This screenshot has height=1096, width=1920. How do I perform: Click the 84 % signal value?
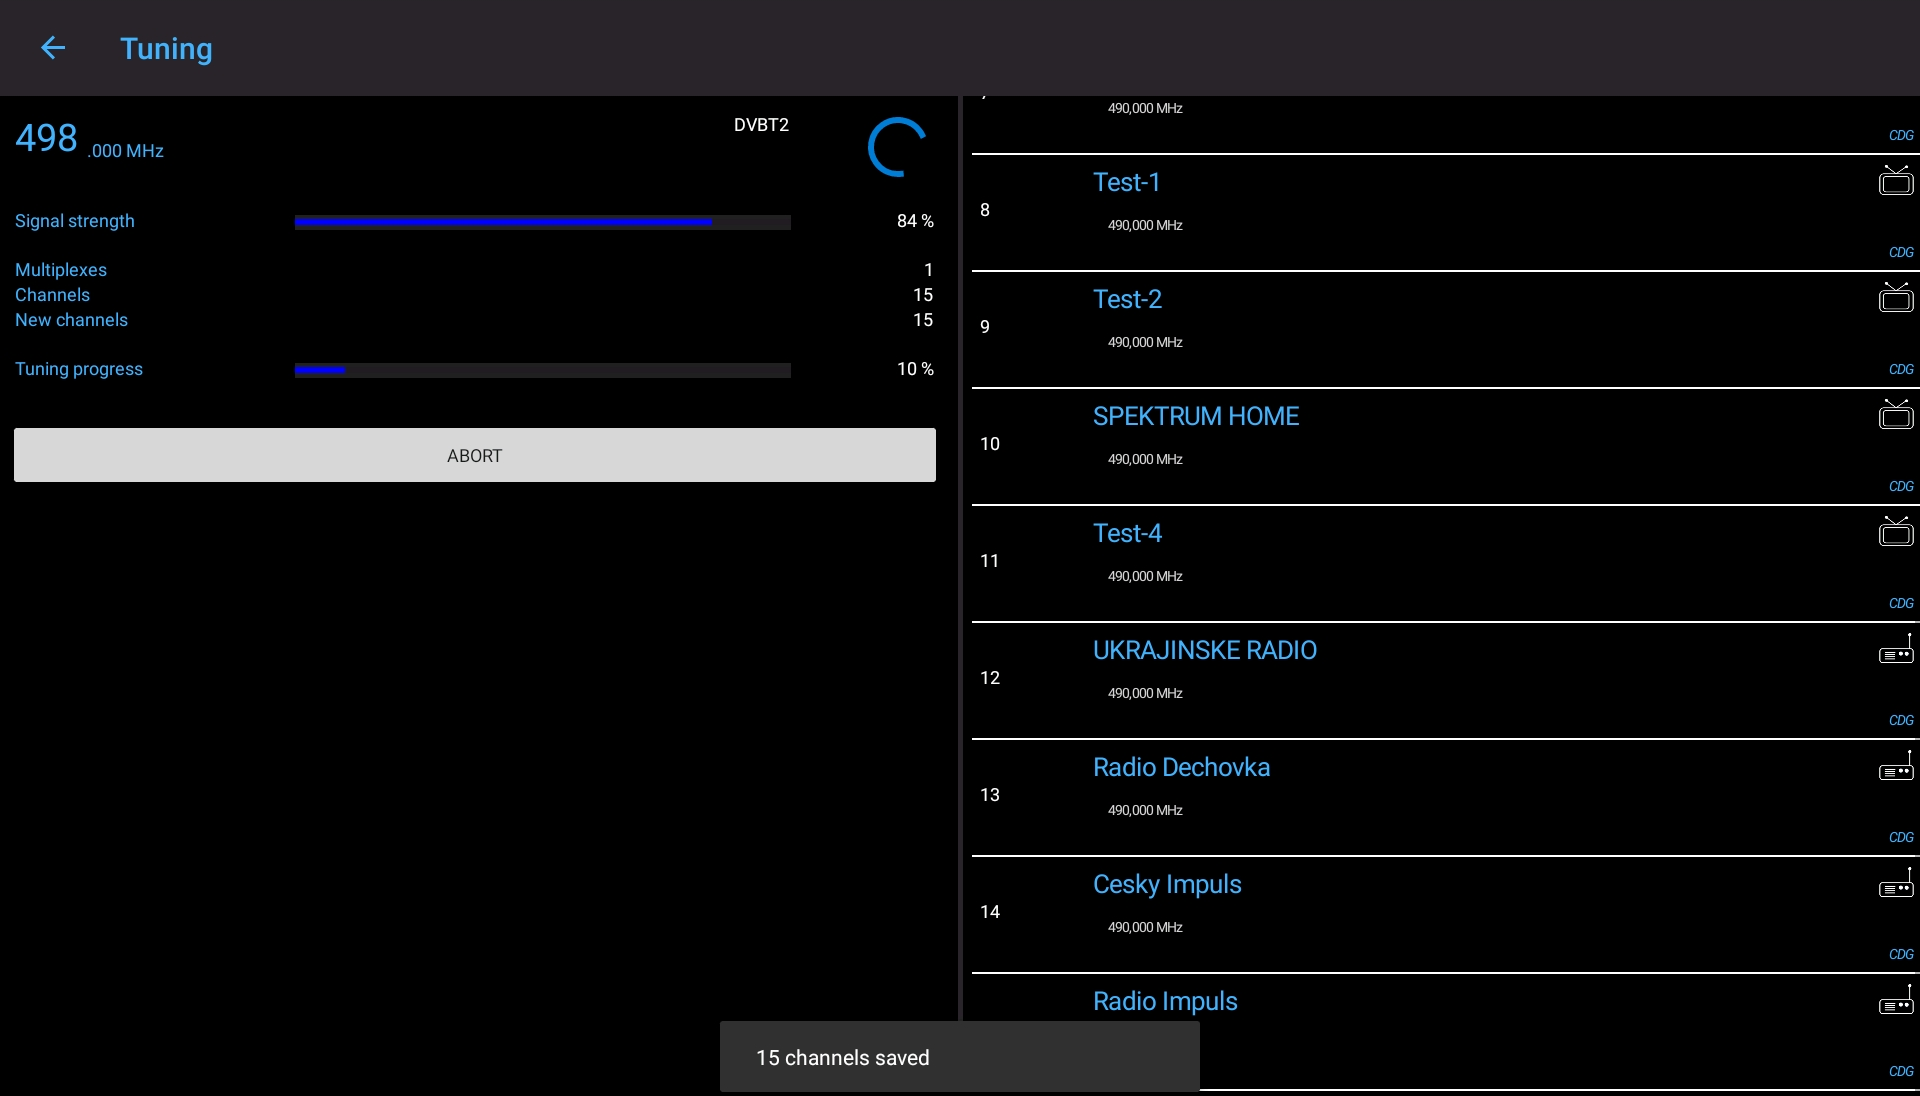(x=915, y=221)
